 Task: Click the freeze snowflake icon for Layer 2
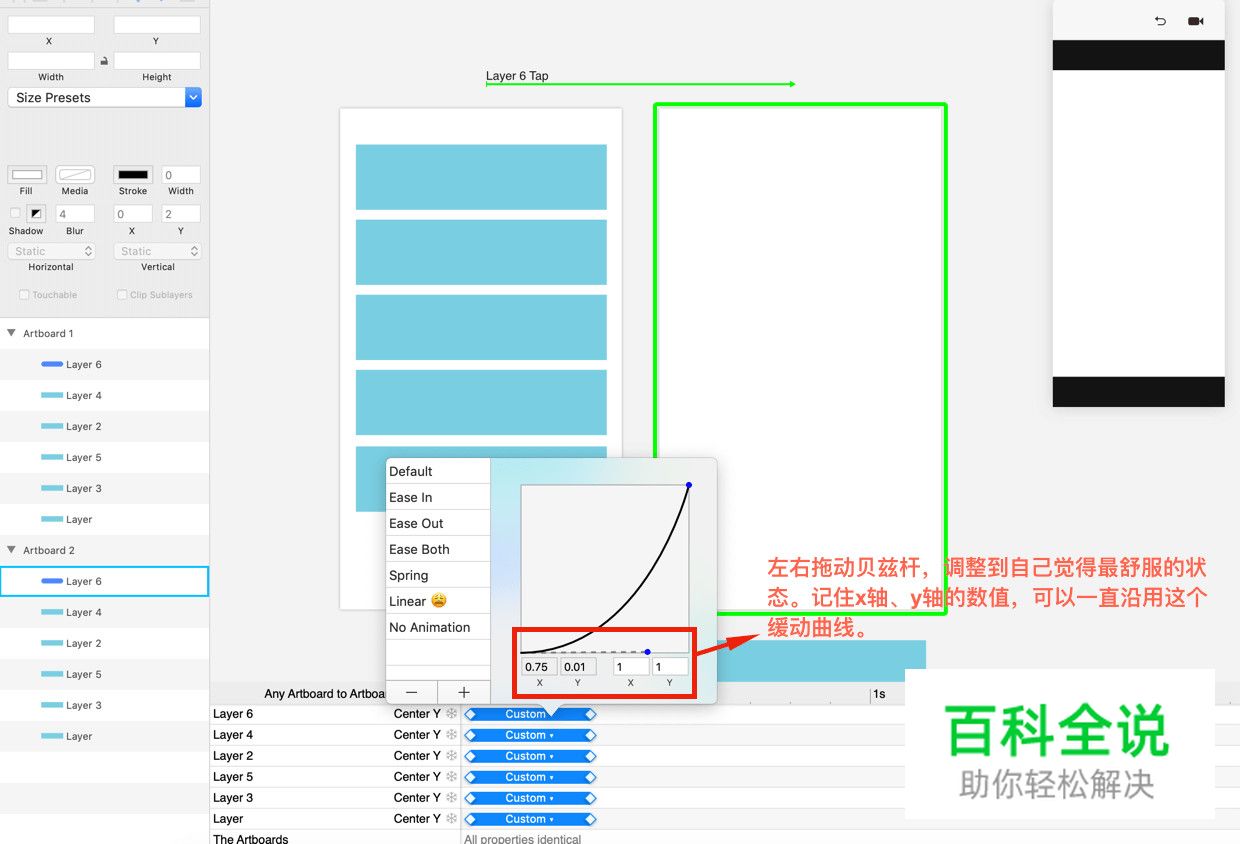pyautogui.click(x=451, y=756)
